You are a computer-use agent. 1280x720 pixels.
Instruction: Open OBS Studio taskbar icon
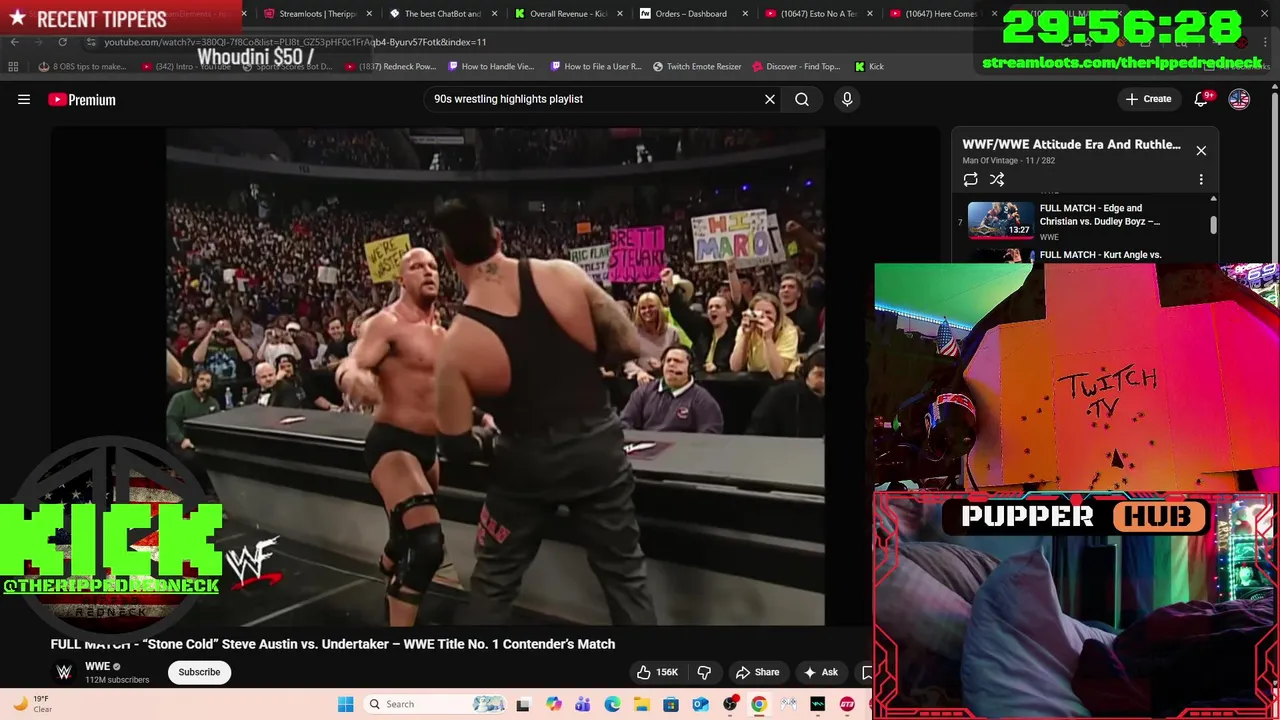coord(730,704)
